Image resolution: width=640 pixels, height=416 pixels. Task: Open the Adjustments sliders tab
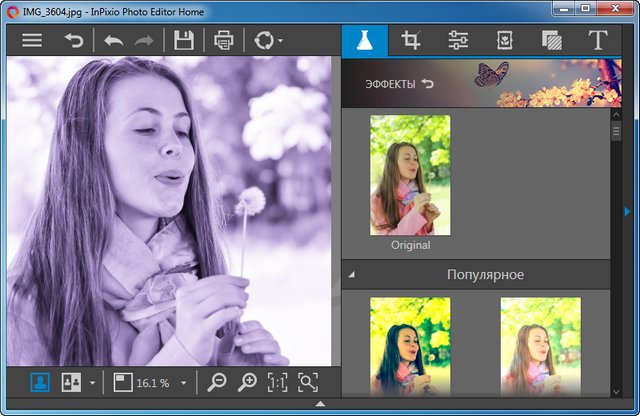tap(458, 40)
